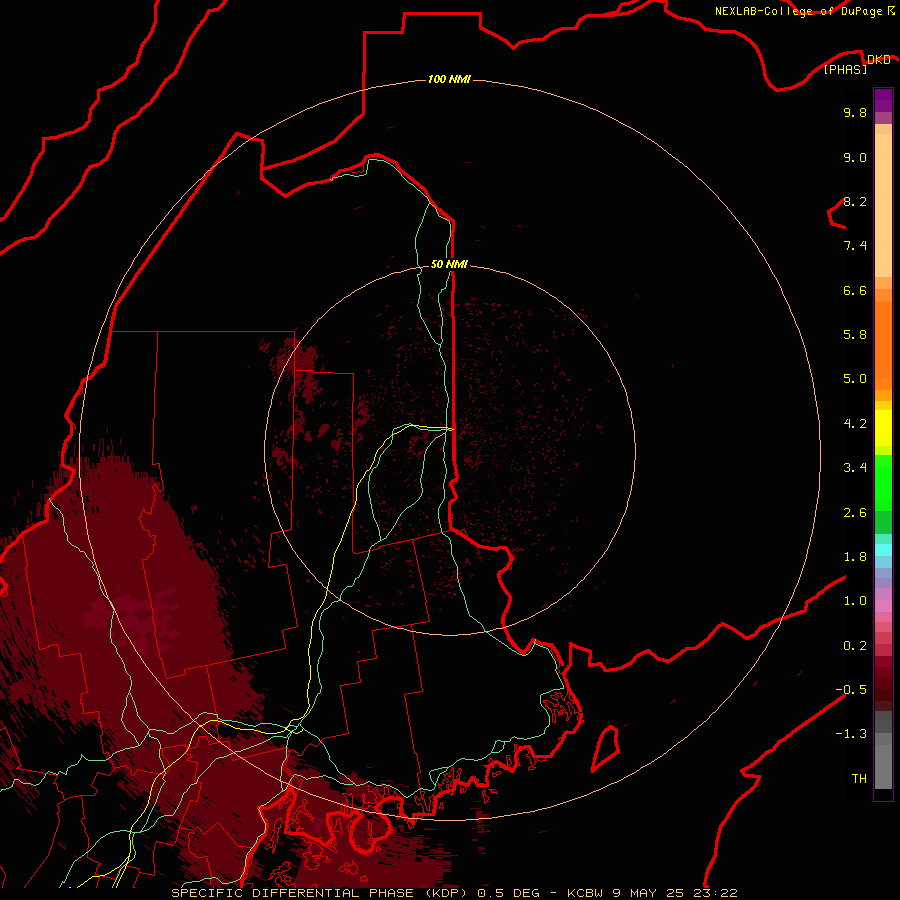Click the -0.5 scale value
This screenshot has width=900, height=900.
coord(851,689)
